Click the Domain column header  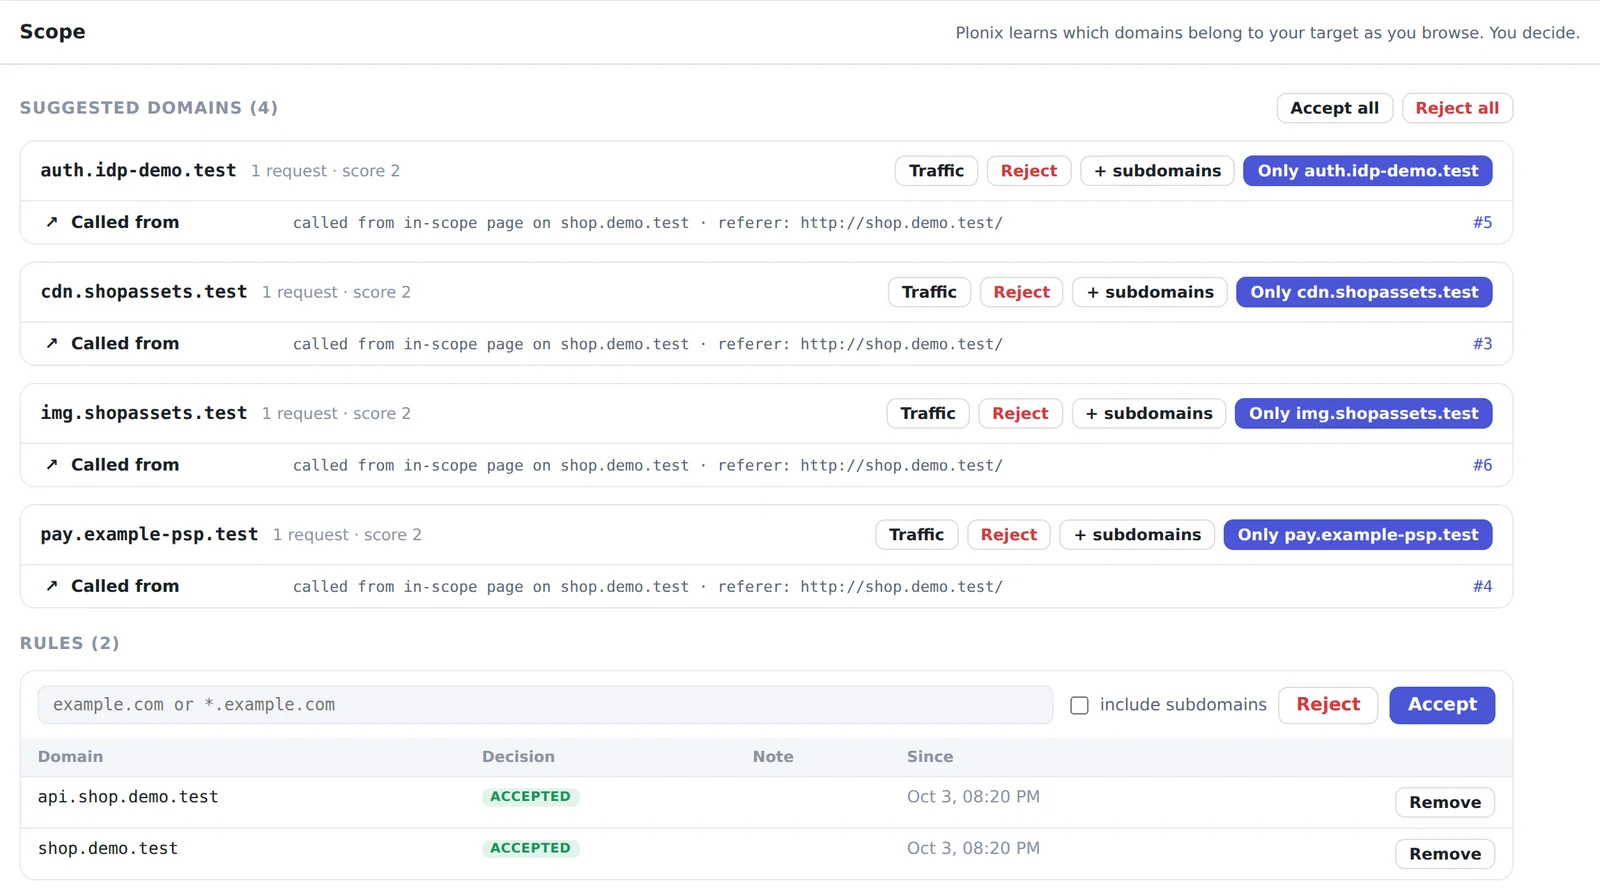coord(70,757)
